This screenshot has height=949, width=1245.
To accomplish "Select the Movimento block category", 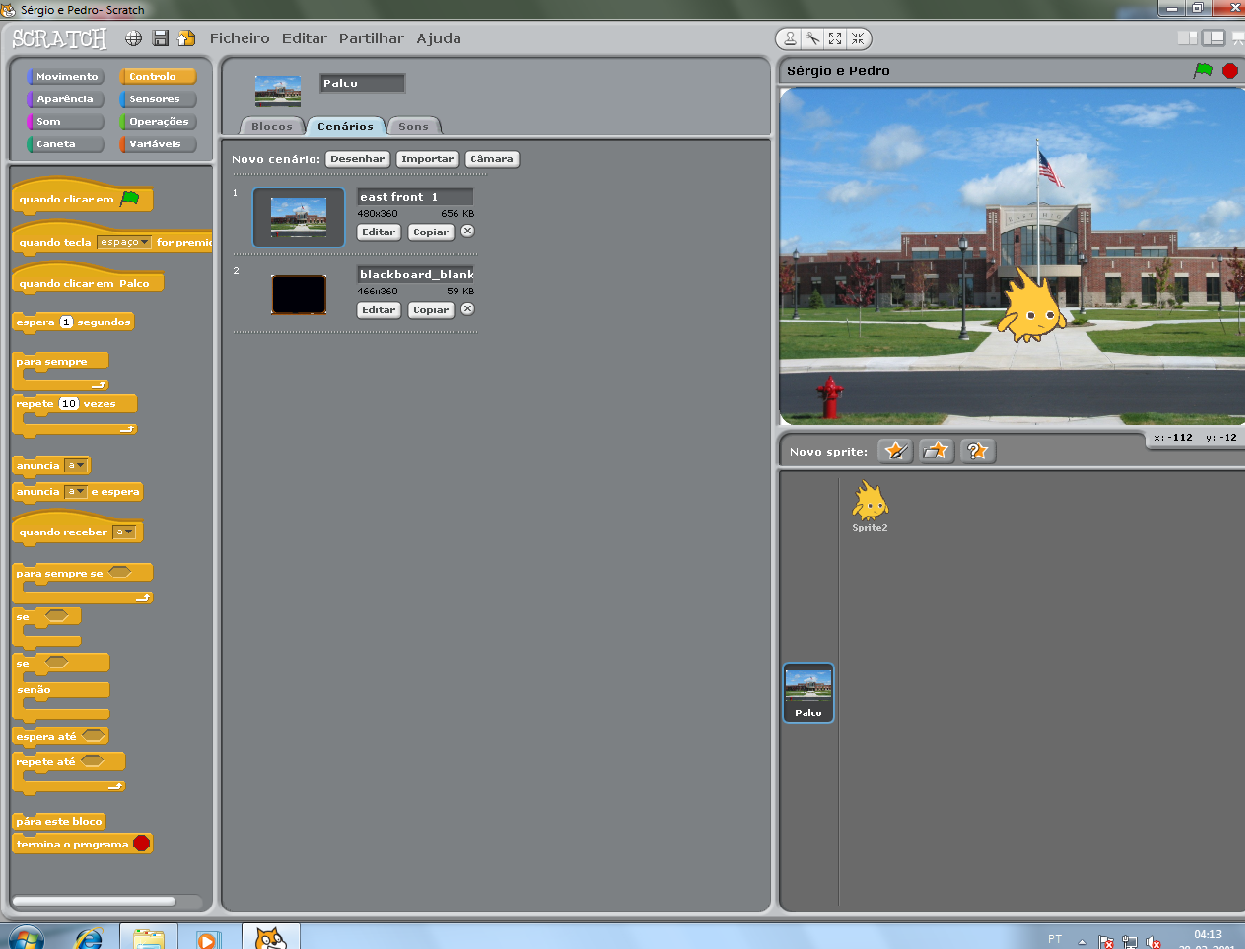I will coord(66,77).
